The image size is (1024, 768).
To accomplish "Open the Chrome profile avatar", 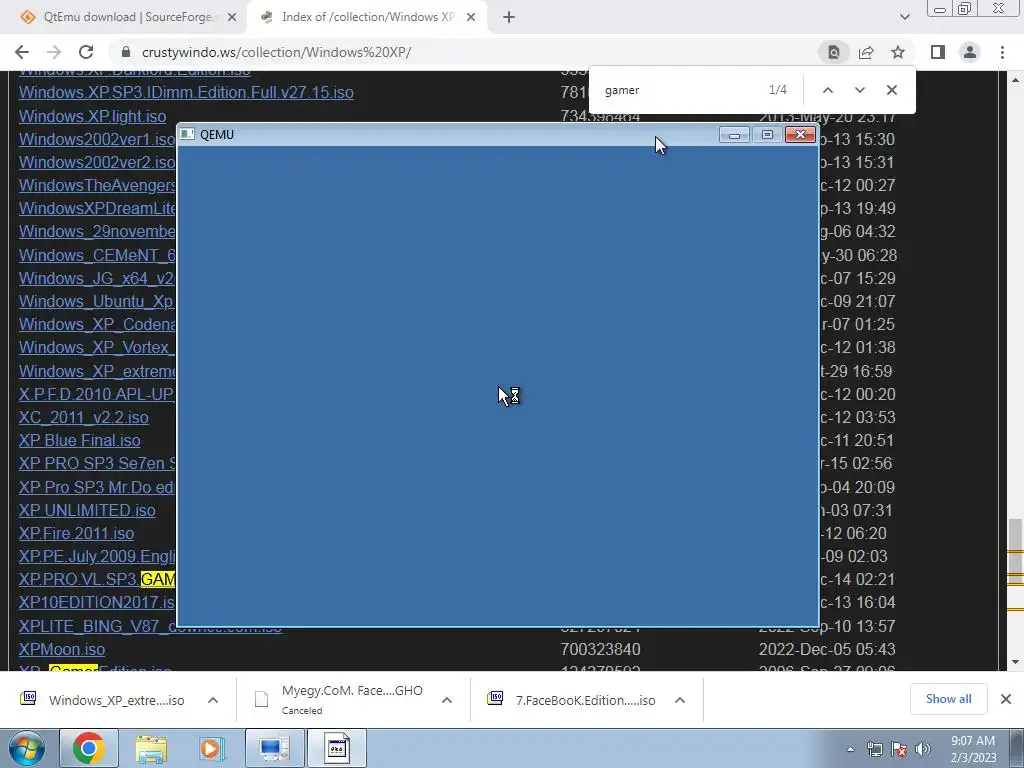I will click(970, 52).
